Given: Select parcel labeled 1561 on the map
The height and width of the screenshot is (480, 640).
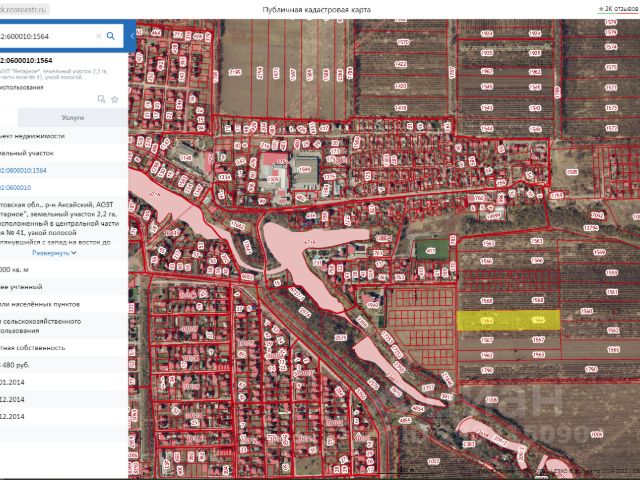Looking at the screenshot, I should coord(611,292).
